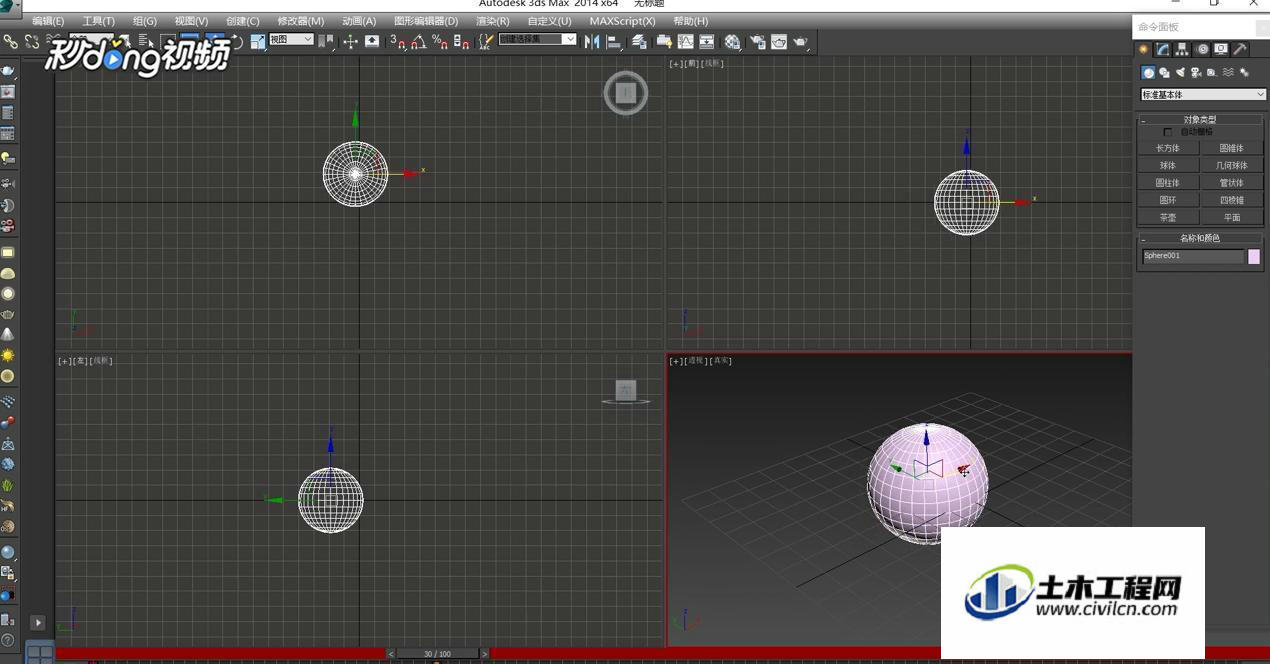This screenshot has height=664, width=1270.
Task: Open the [真实] shading menu in 透视 viewport
Action: (x=721, y=361)
